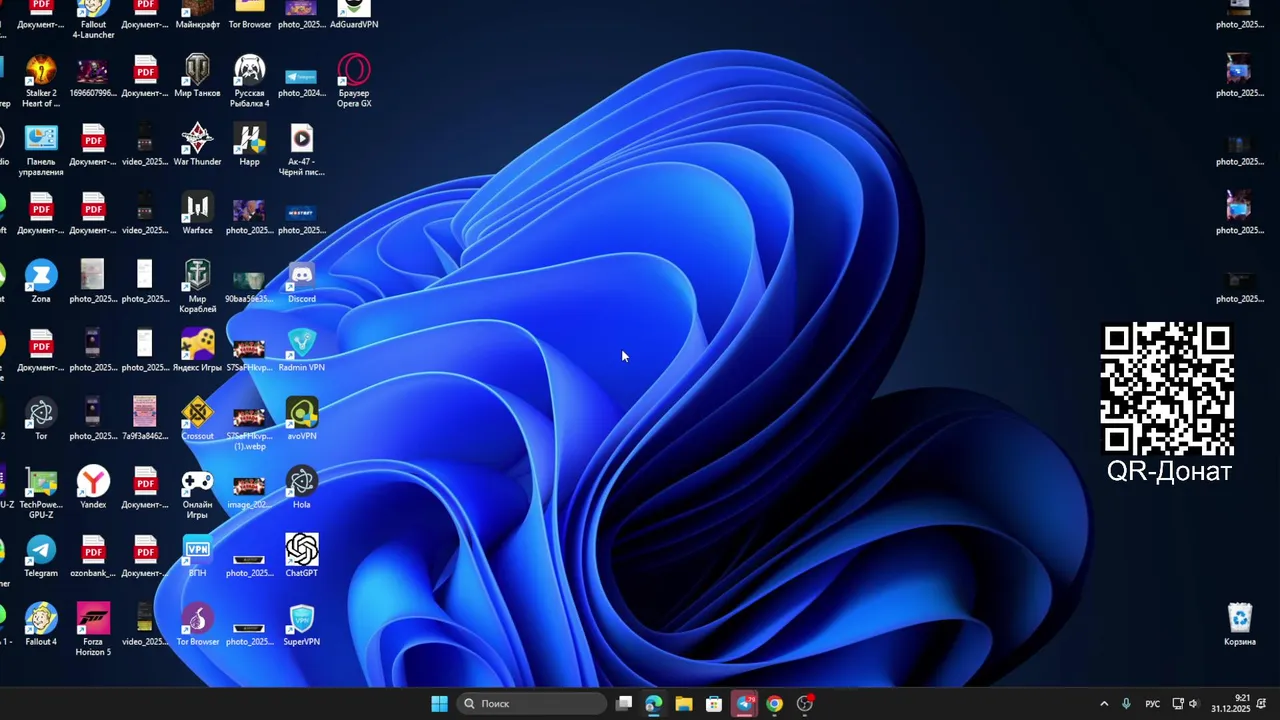Select the Панель управления icon
Image resolution: width=1280 pixels, height=720 pixels.
coord(41,150)
